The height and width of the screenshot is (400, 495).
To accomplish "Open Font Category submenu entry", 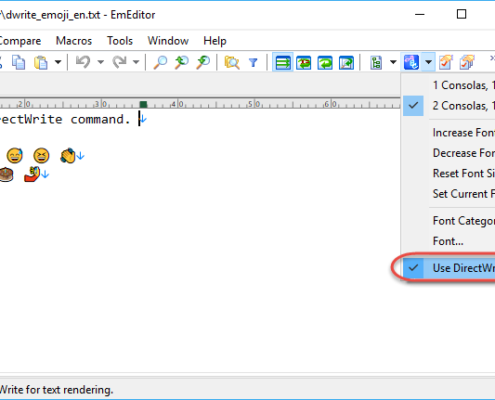I will pos(449,221).
